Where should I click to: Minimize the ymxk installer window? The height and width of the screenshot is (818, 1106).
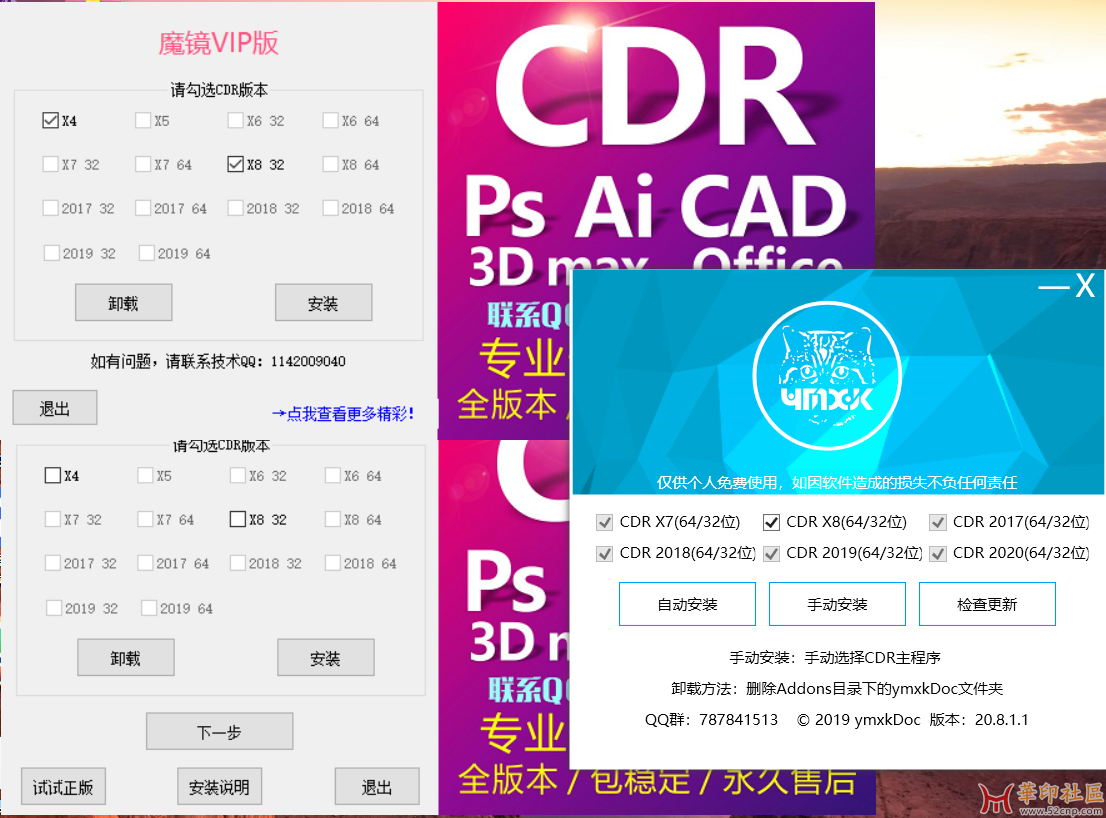pyautogui.click(x=1053, y=287)
